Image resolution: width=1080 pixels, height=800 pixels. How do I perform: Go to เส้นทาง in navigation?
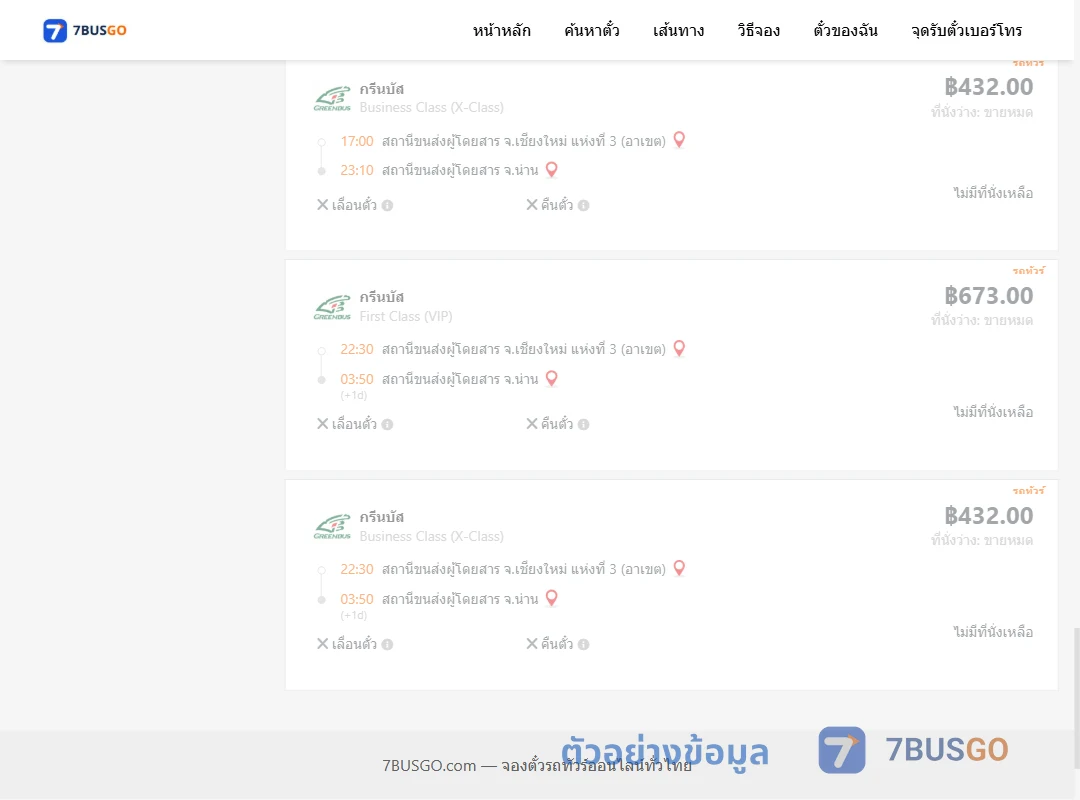click(x=678, y=30)
